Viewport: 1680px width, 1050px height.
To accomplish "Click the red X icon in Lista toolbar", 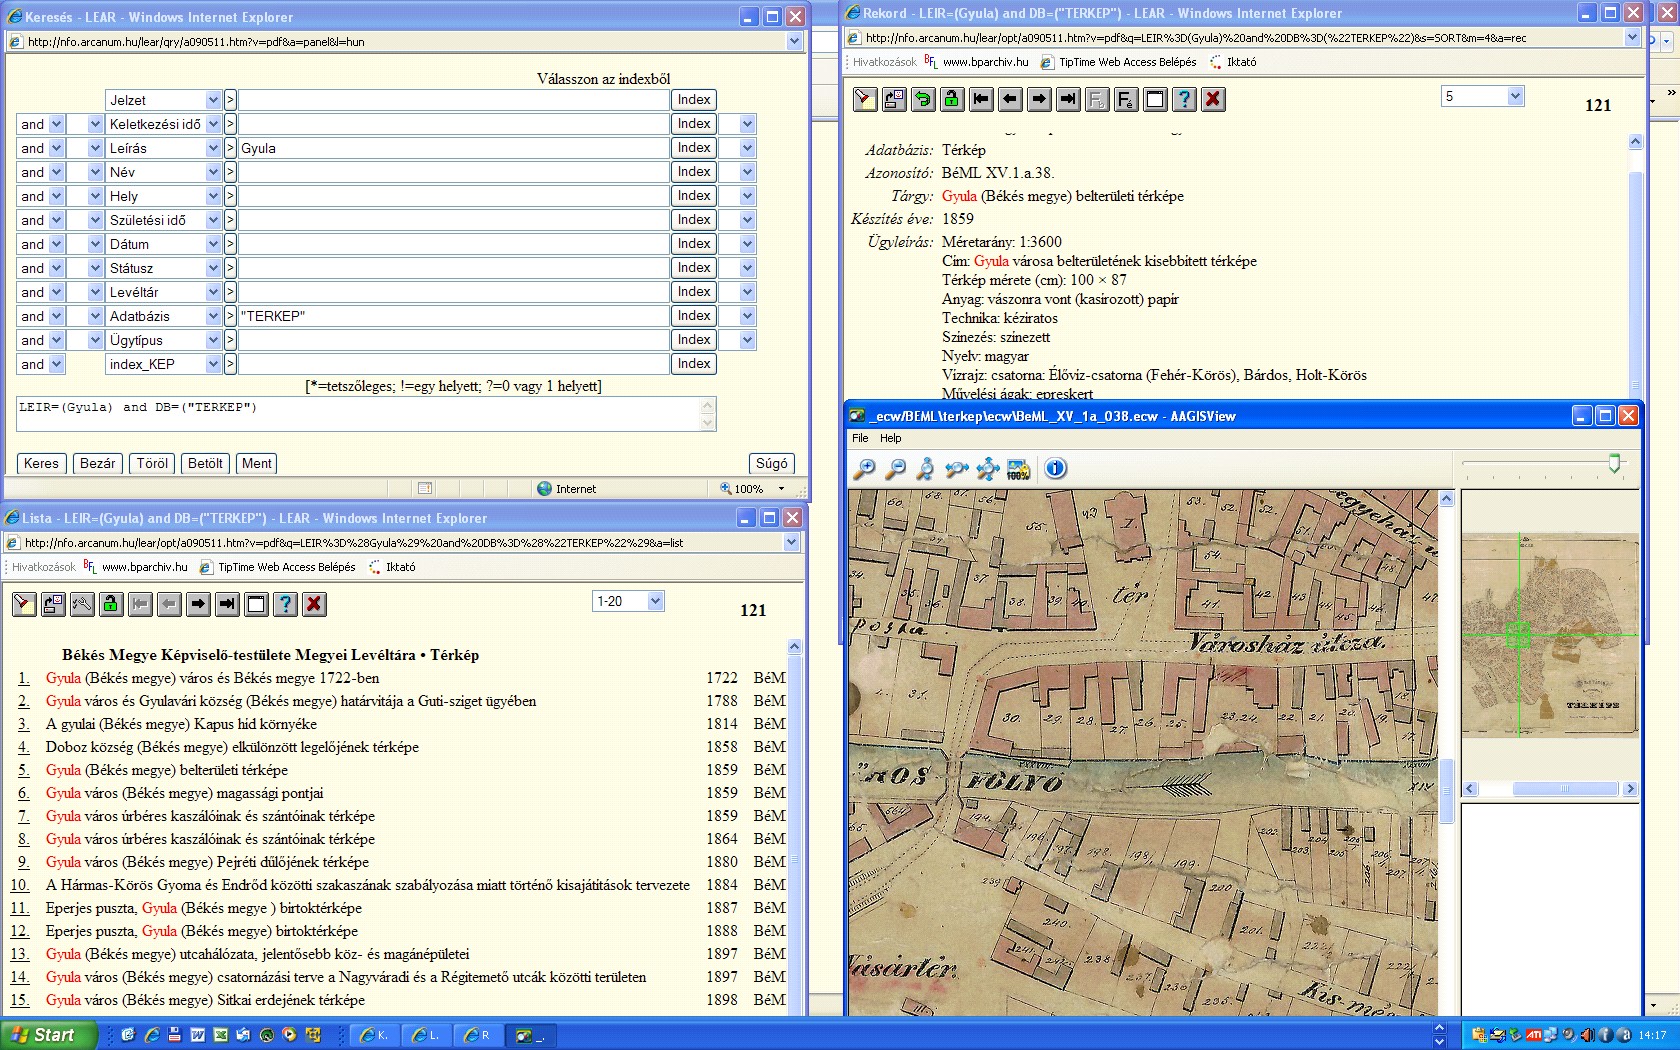I will pos(314,604).
